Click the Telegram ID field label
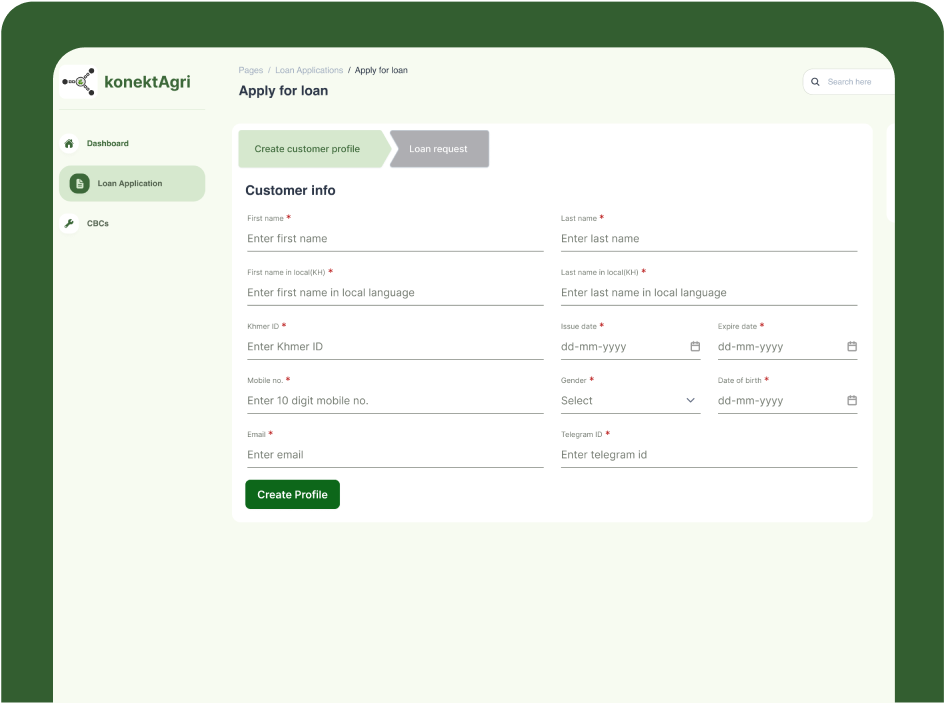The image size is (944, 703). 582,435
